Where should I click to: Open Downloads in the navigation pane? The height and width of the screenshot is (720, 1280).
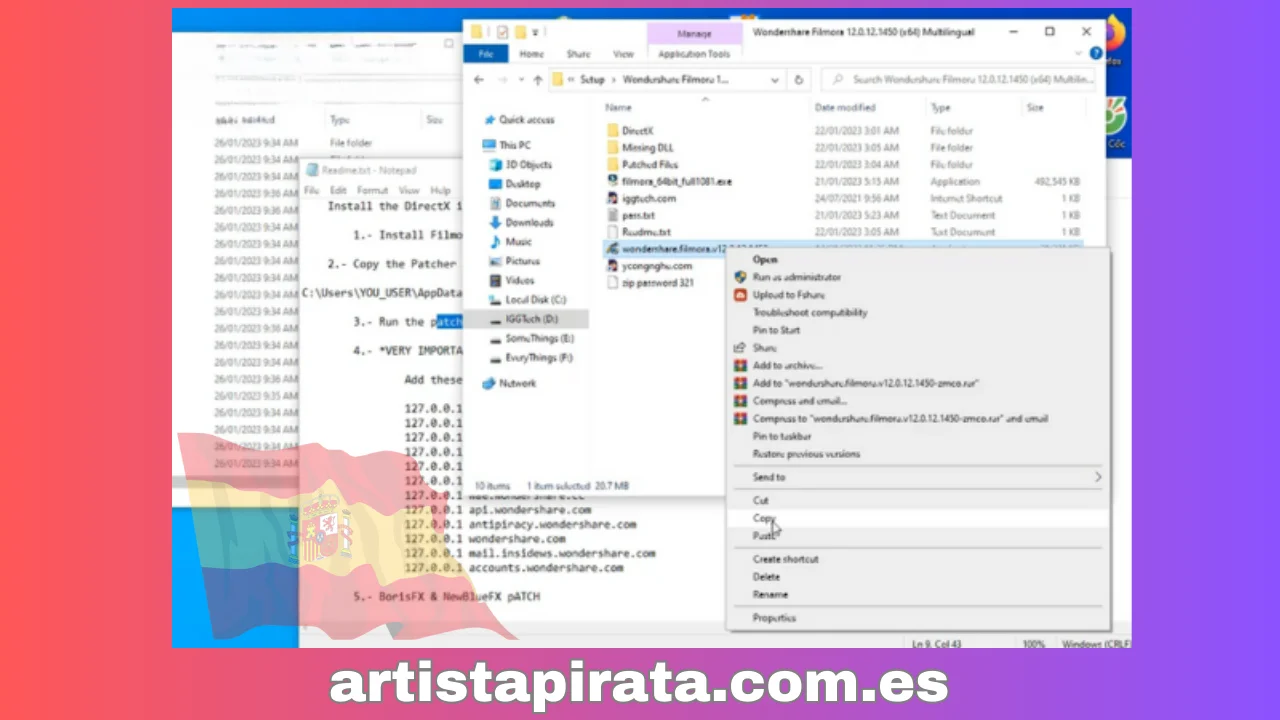(529, 222)
